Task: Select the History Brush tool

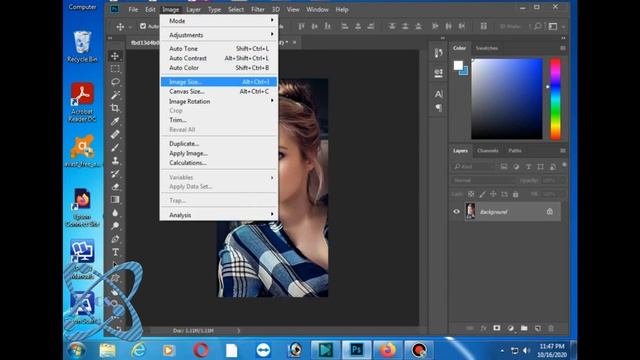Action: [x=116, y=173]
